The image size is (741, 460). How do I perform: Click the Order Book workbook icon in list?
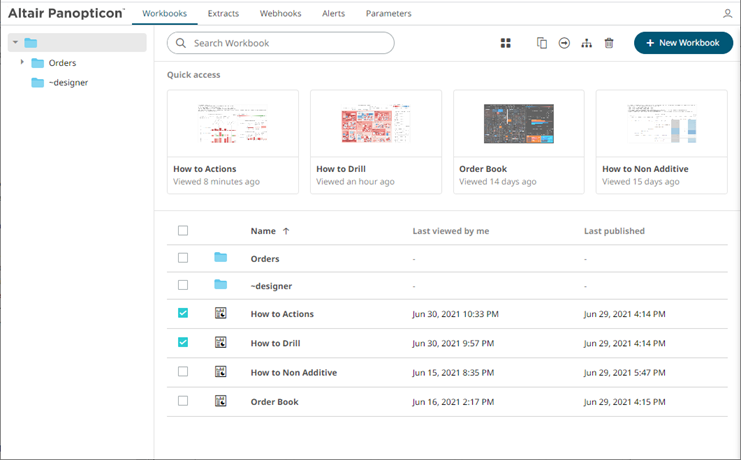(x=221, y=401)
